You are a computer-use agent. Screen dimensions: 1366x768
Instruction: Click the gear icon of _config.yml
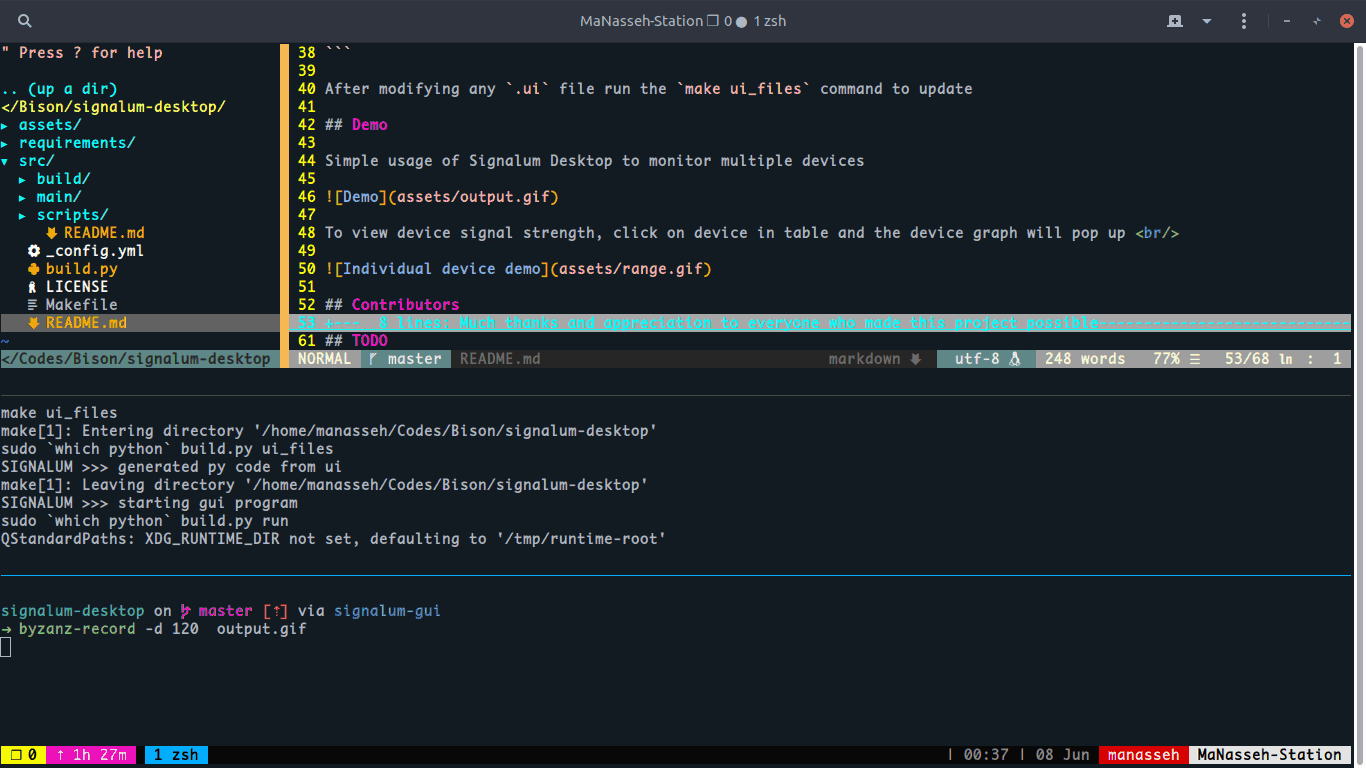click(34, 251)
